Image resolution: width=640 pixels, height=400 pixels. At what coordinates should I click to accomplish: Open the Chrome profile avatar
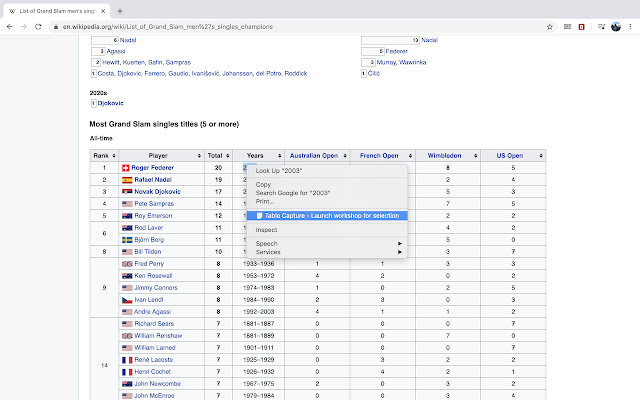click(x=616, y=27)
